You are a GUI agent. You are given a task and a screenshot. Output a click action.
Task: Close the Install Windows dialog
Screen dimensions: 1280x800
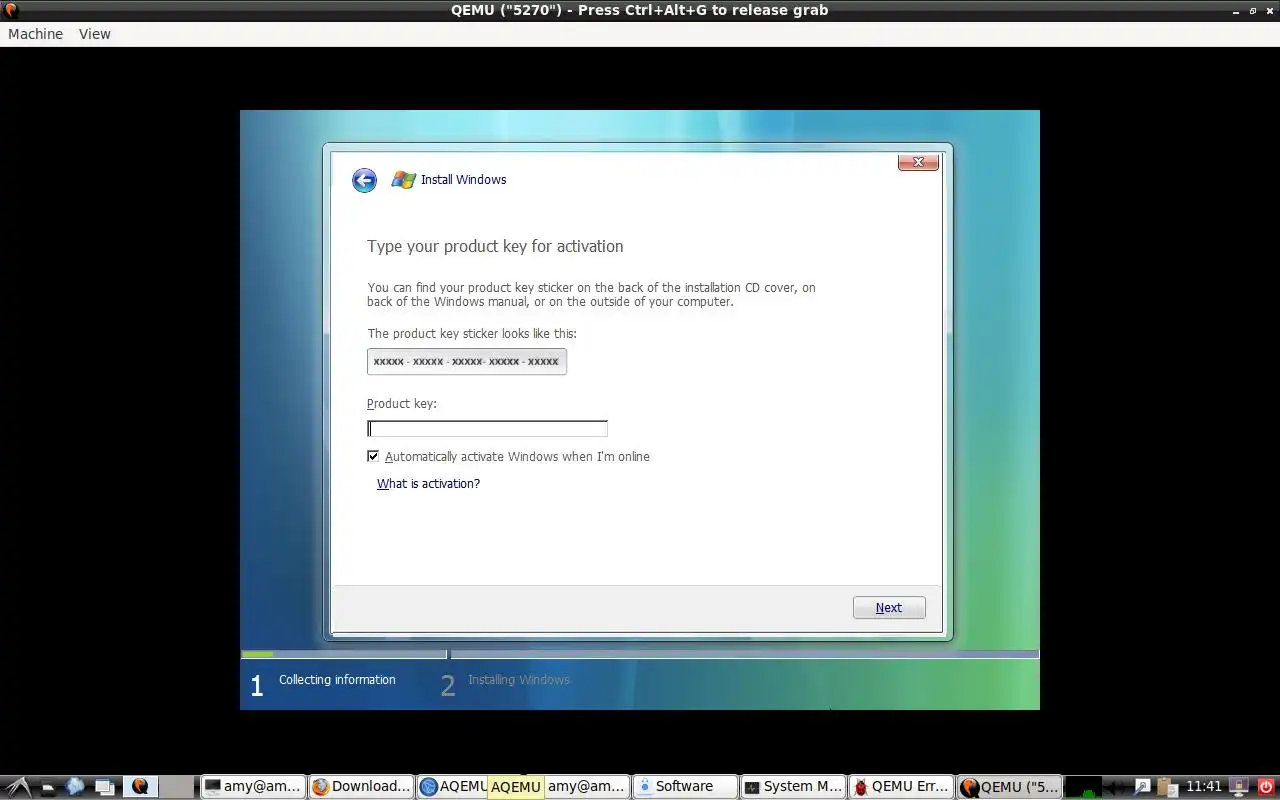pos(918,162)
